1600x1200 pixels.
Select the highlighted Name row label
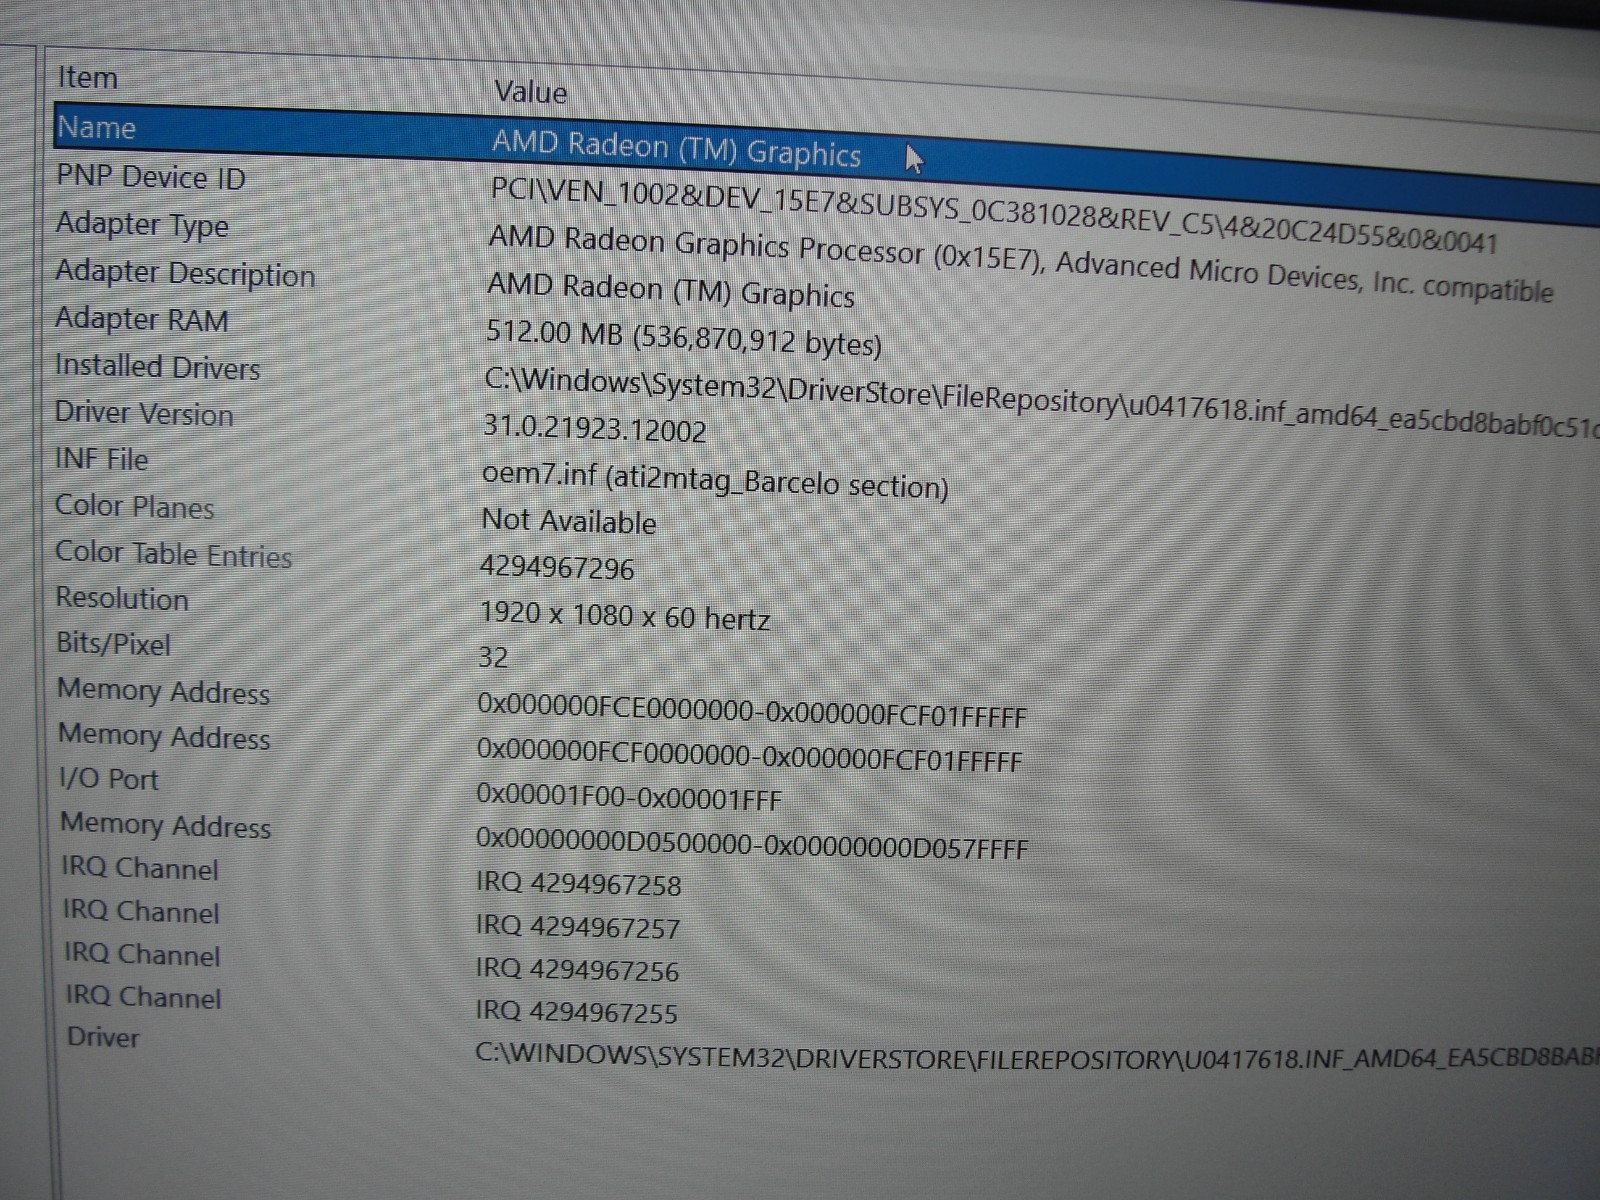[x=96, y=127]
